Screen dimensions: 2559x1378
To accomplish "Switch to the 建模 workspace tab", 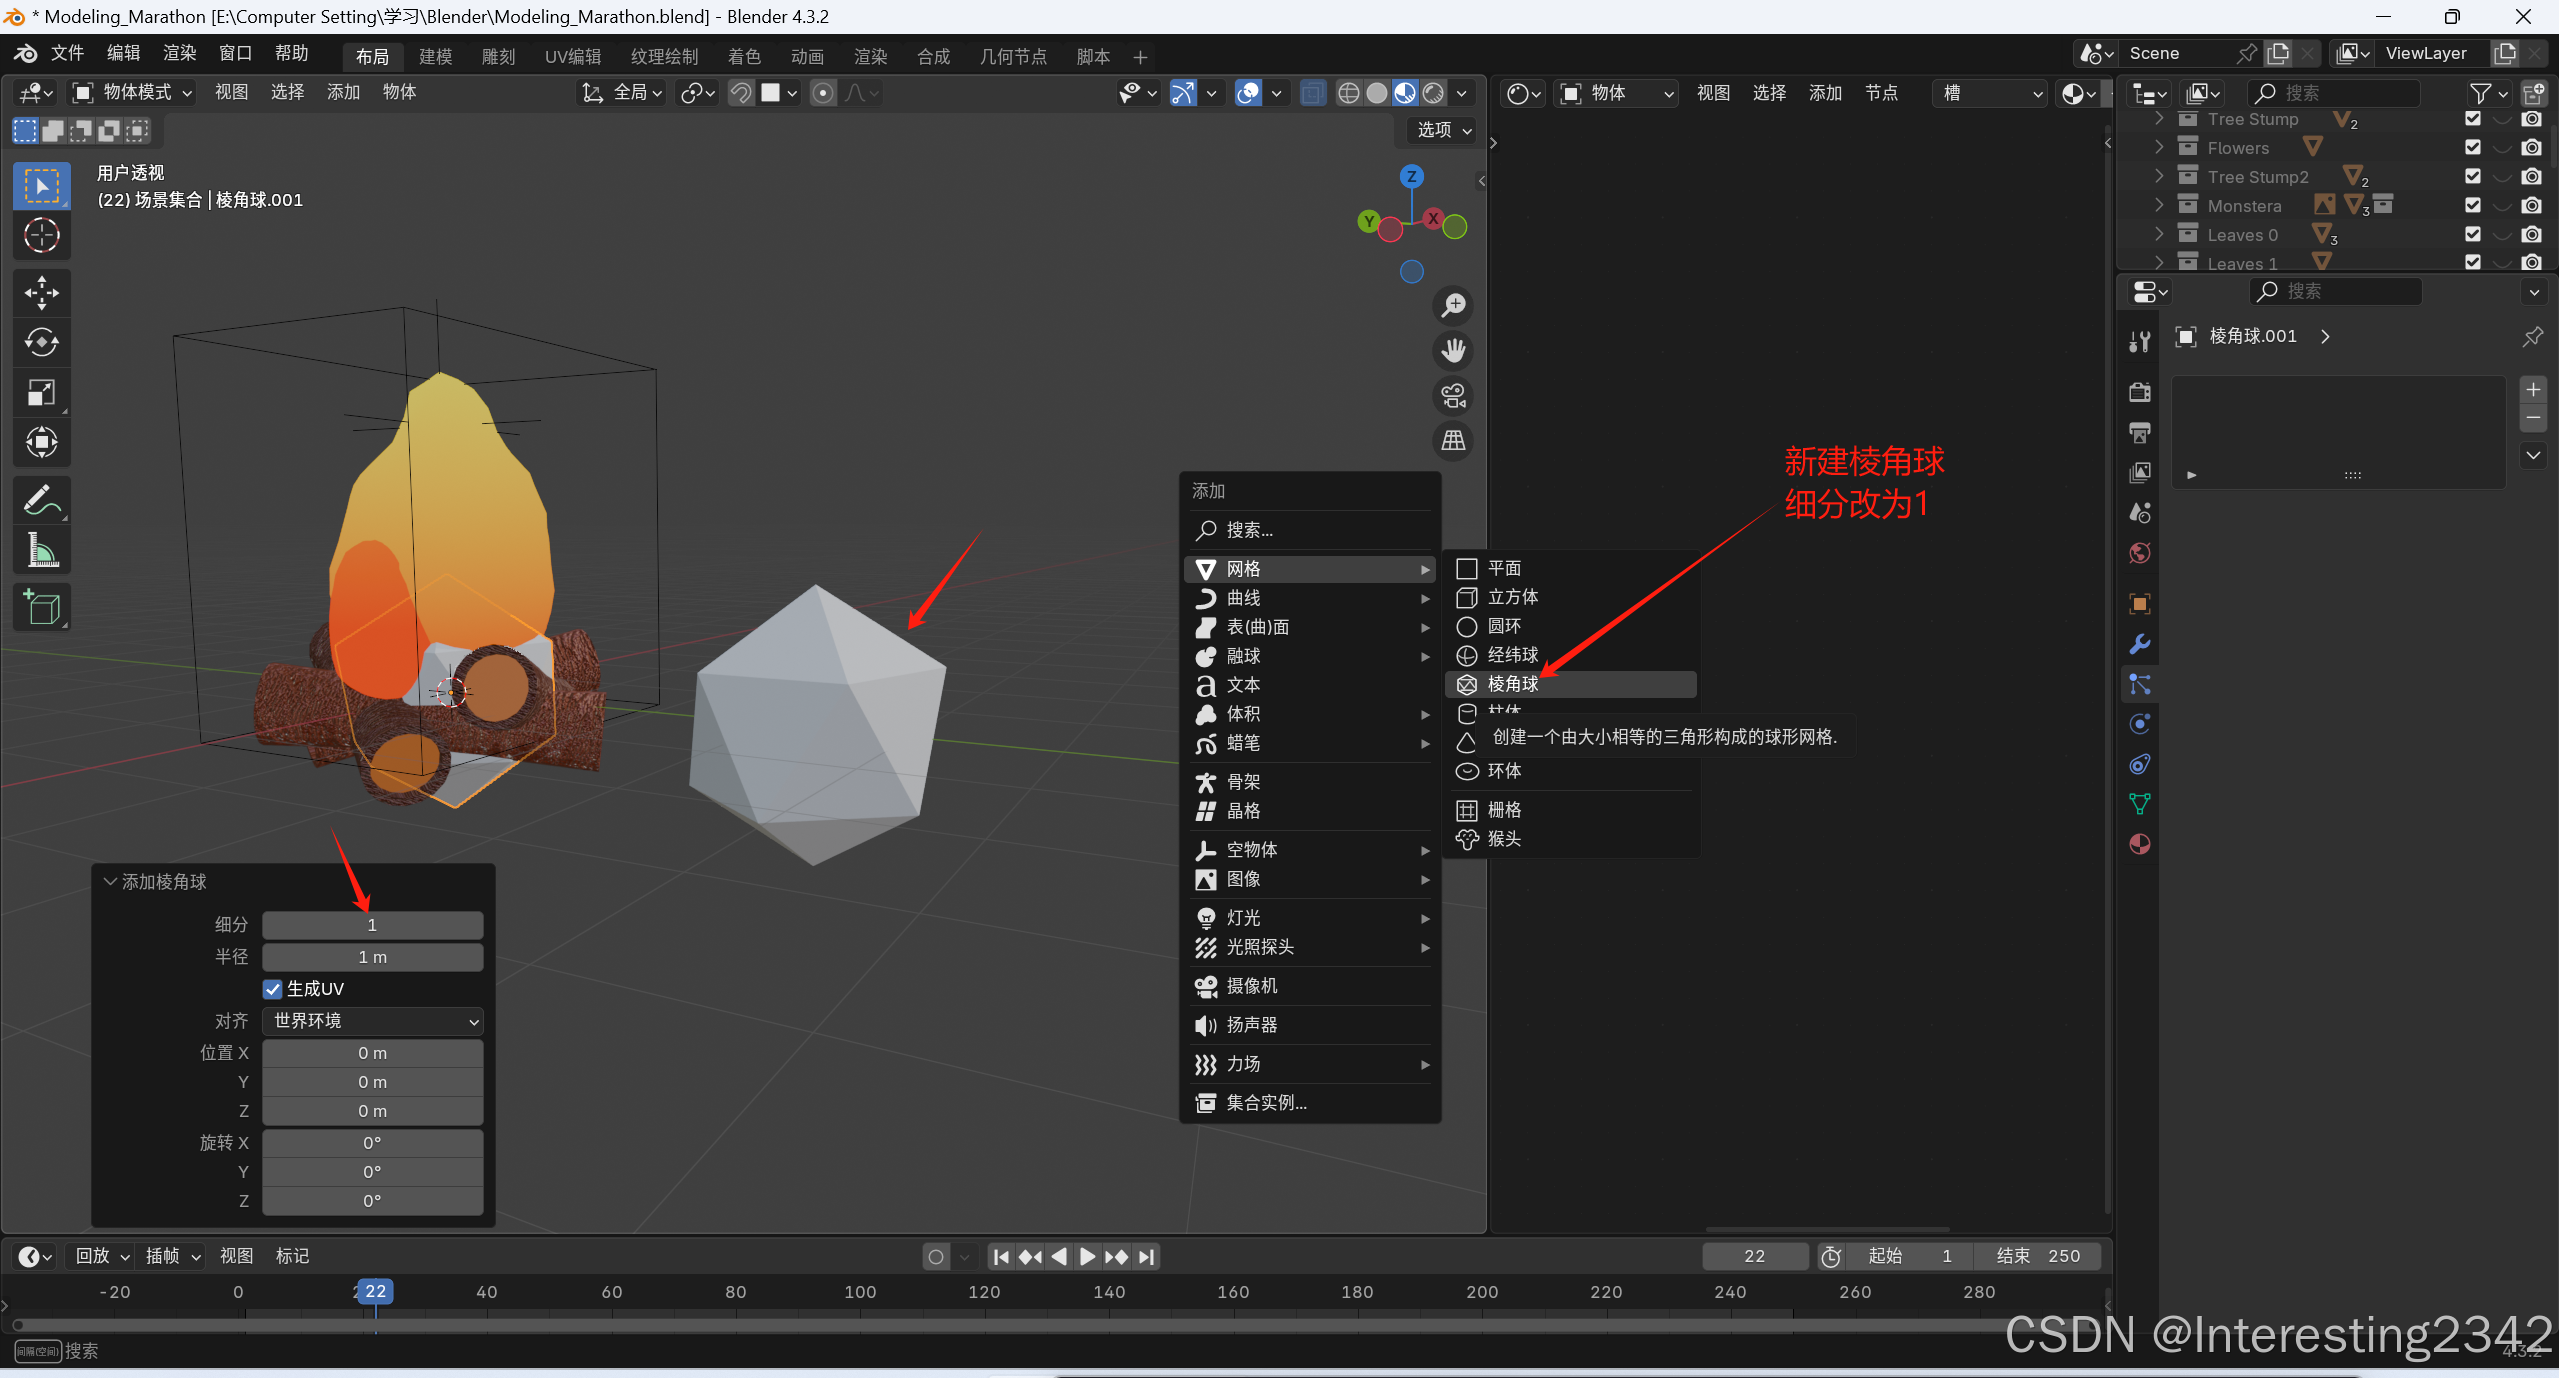I will point(435,57).
